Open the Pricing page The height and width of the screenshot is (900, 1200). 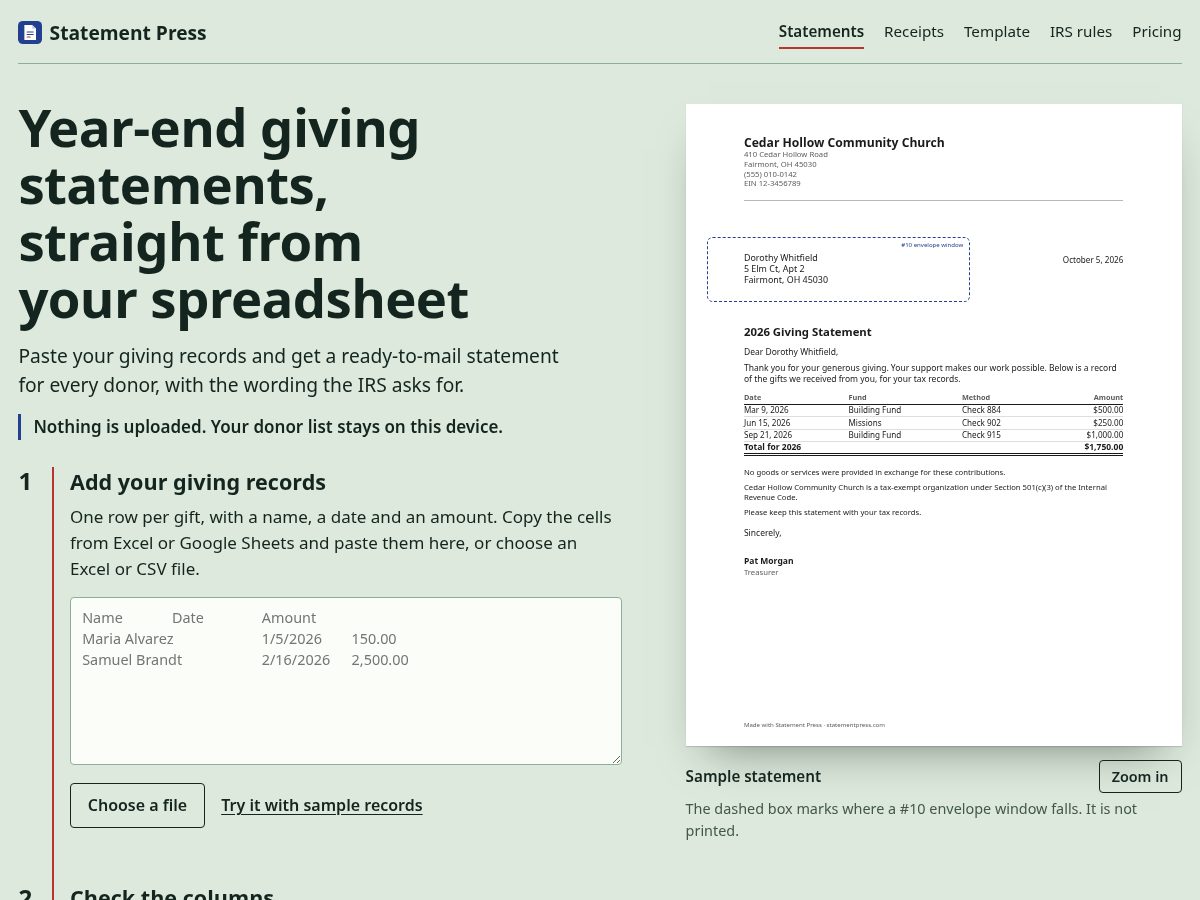click(1157, 32)
